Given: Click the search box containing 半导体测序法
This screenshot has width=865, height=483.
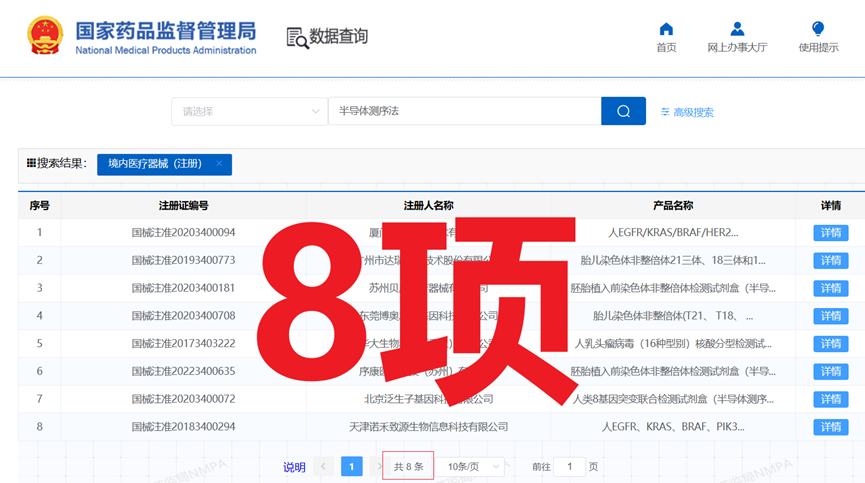Looking at the screenshot, I should tap(464, 111).
